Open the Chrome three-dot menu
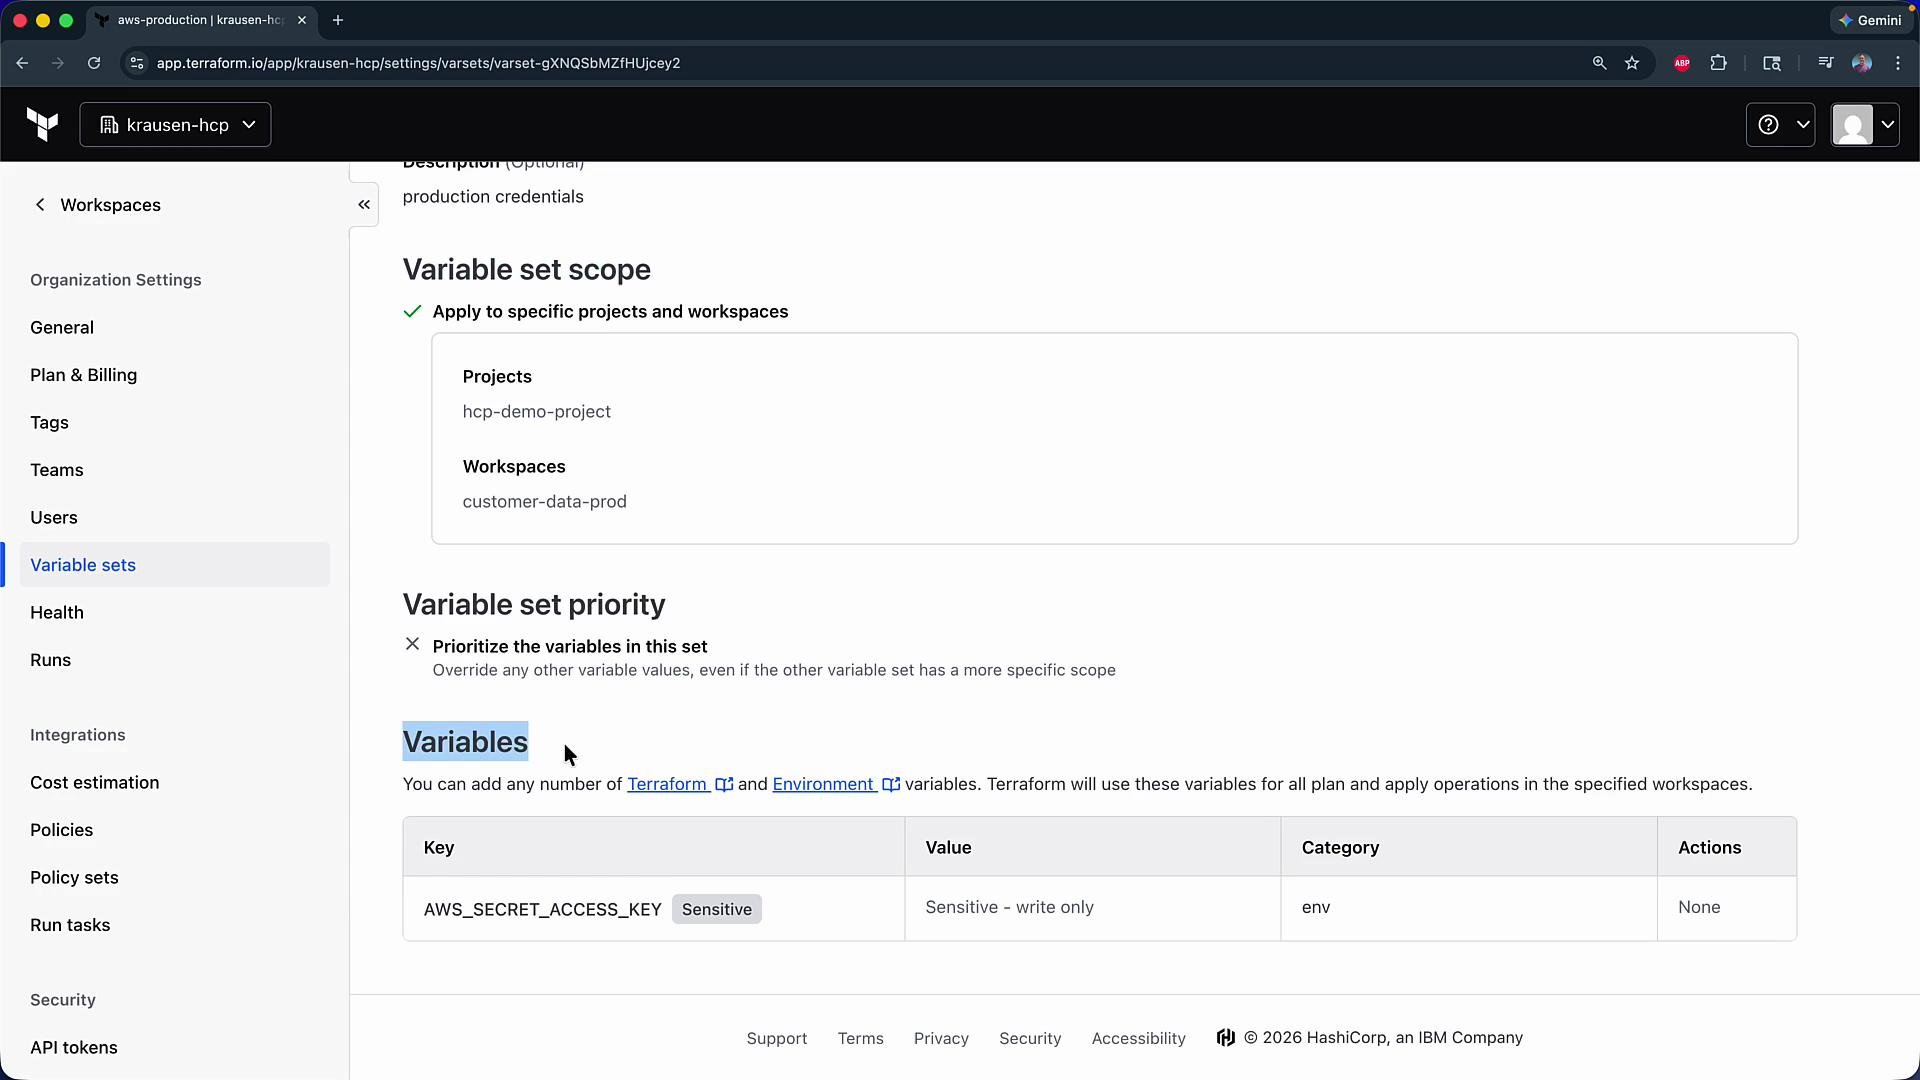The height and width of the screenshot is (1080, 1920). pos(1898,63)
